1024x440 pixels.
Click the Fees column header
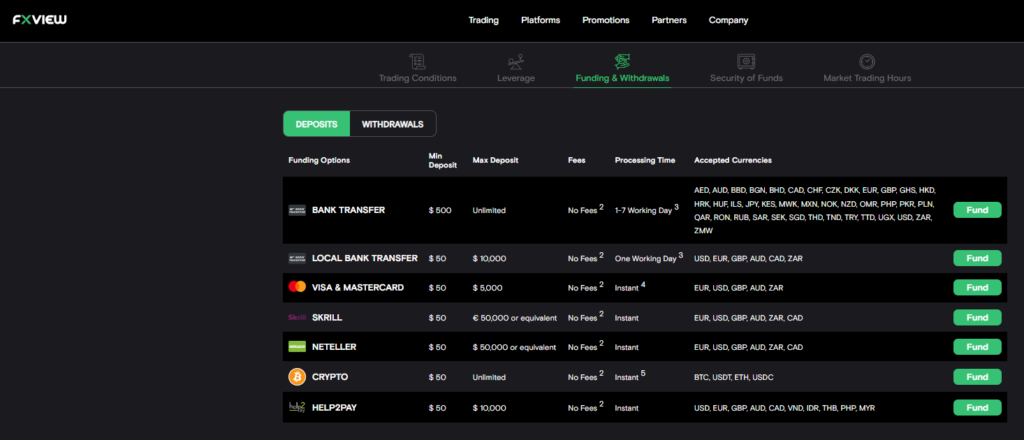(577, 160)
